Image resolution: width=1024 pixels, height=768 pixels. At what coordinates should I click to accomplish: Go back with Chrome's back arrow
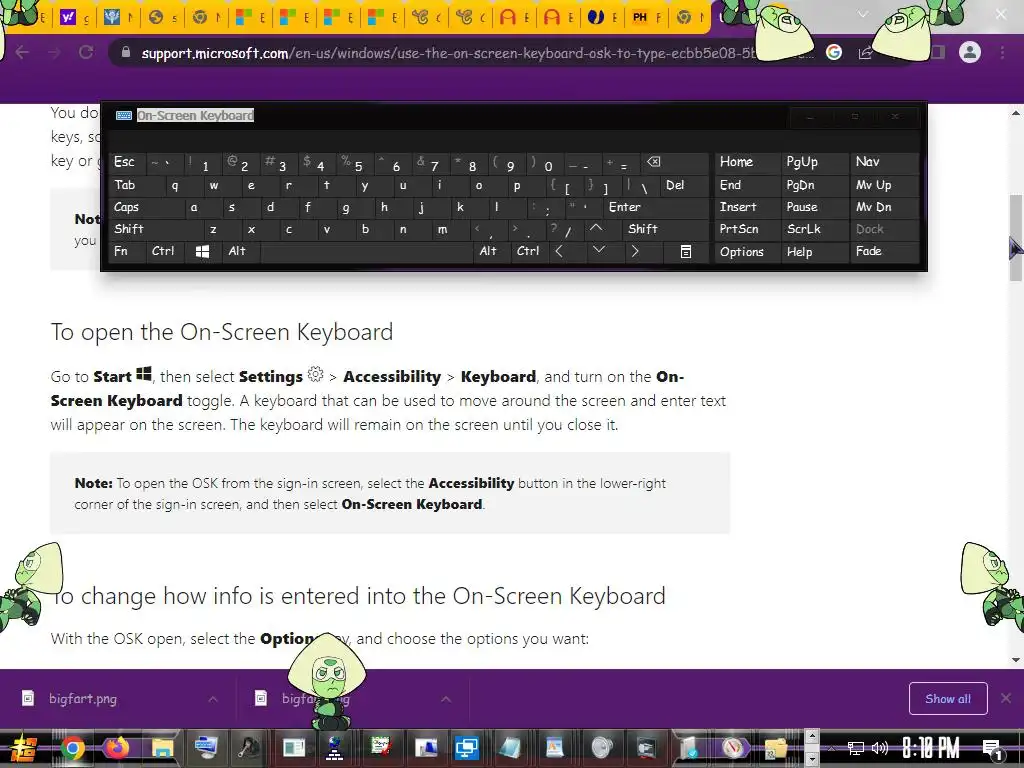22,52
